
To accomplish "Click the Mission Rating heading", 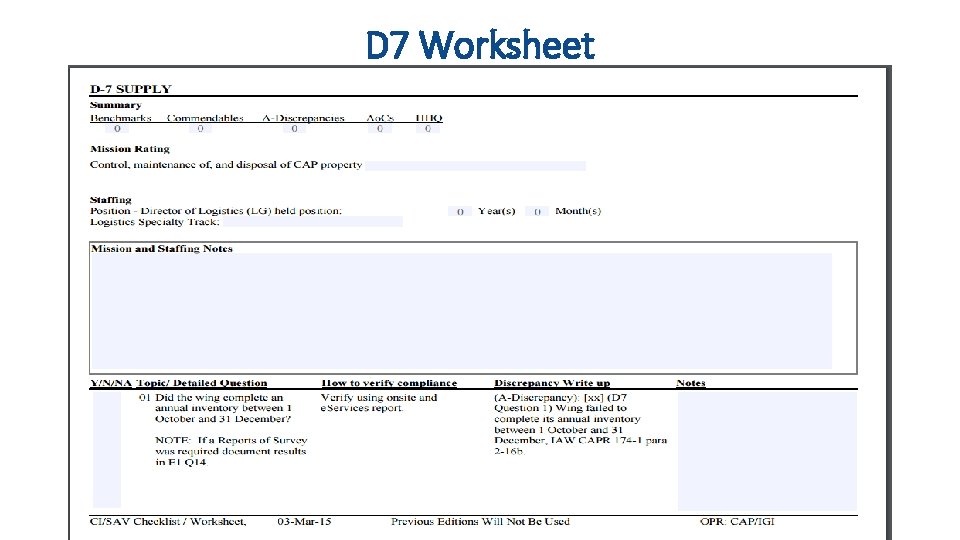I will pos(130,149).
